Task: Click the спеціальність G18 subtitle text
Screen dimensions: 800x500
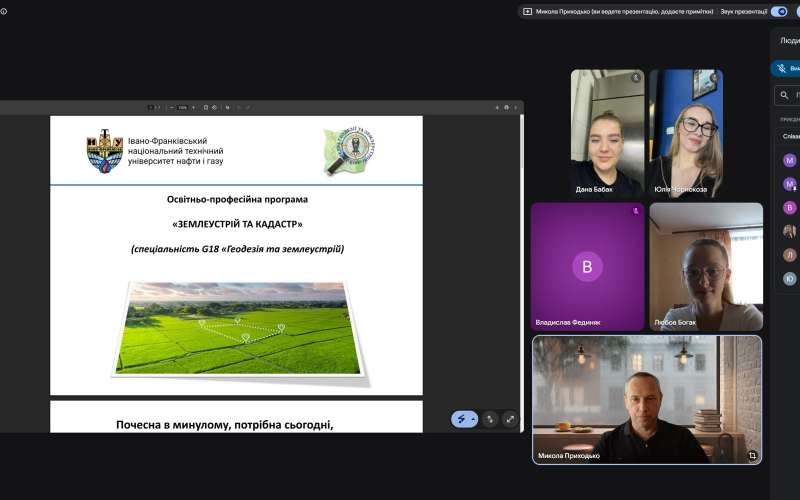Action: (237, 249)
